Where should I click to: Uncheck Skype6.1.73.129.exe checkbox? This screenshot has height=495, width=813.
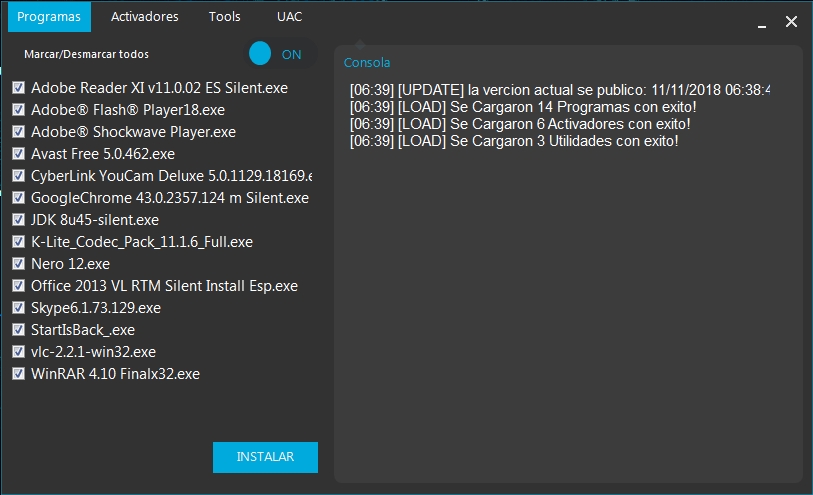coord(19,308)
